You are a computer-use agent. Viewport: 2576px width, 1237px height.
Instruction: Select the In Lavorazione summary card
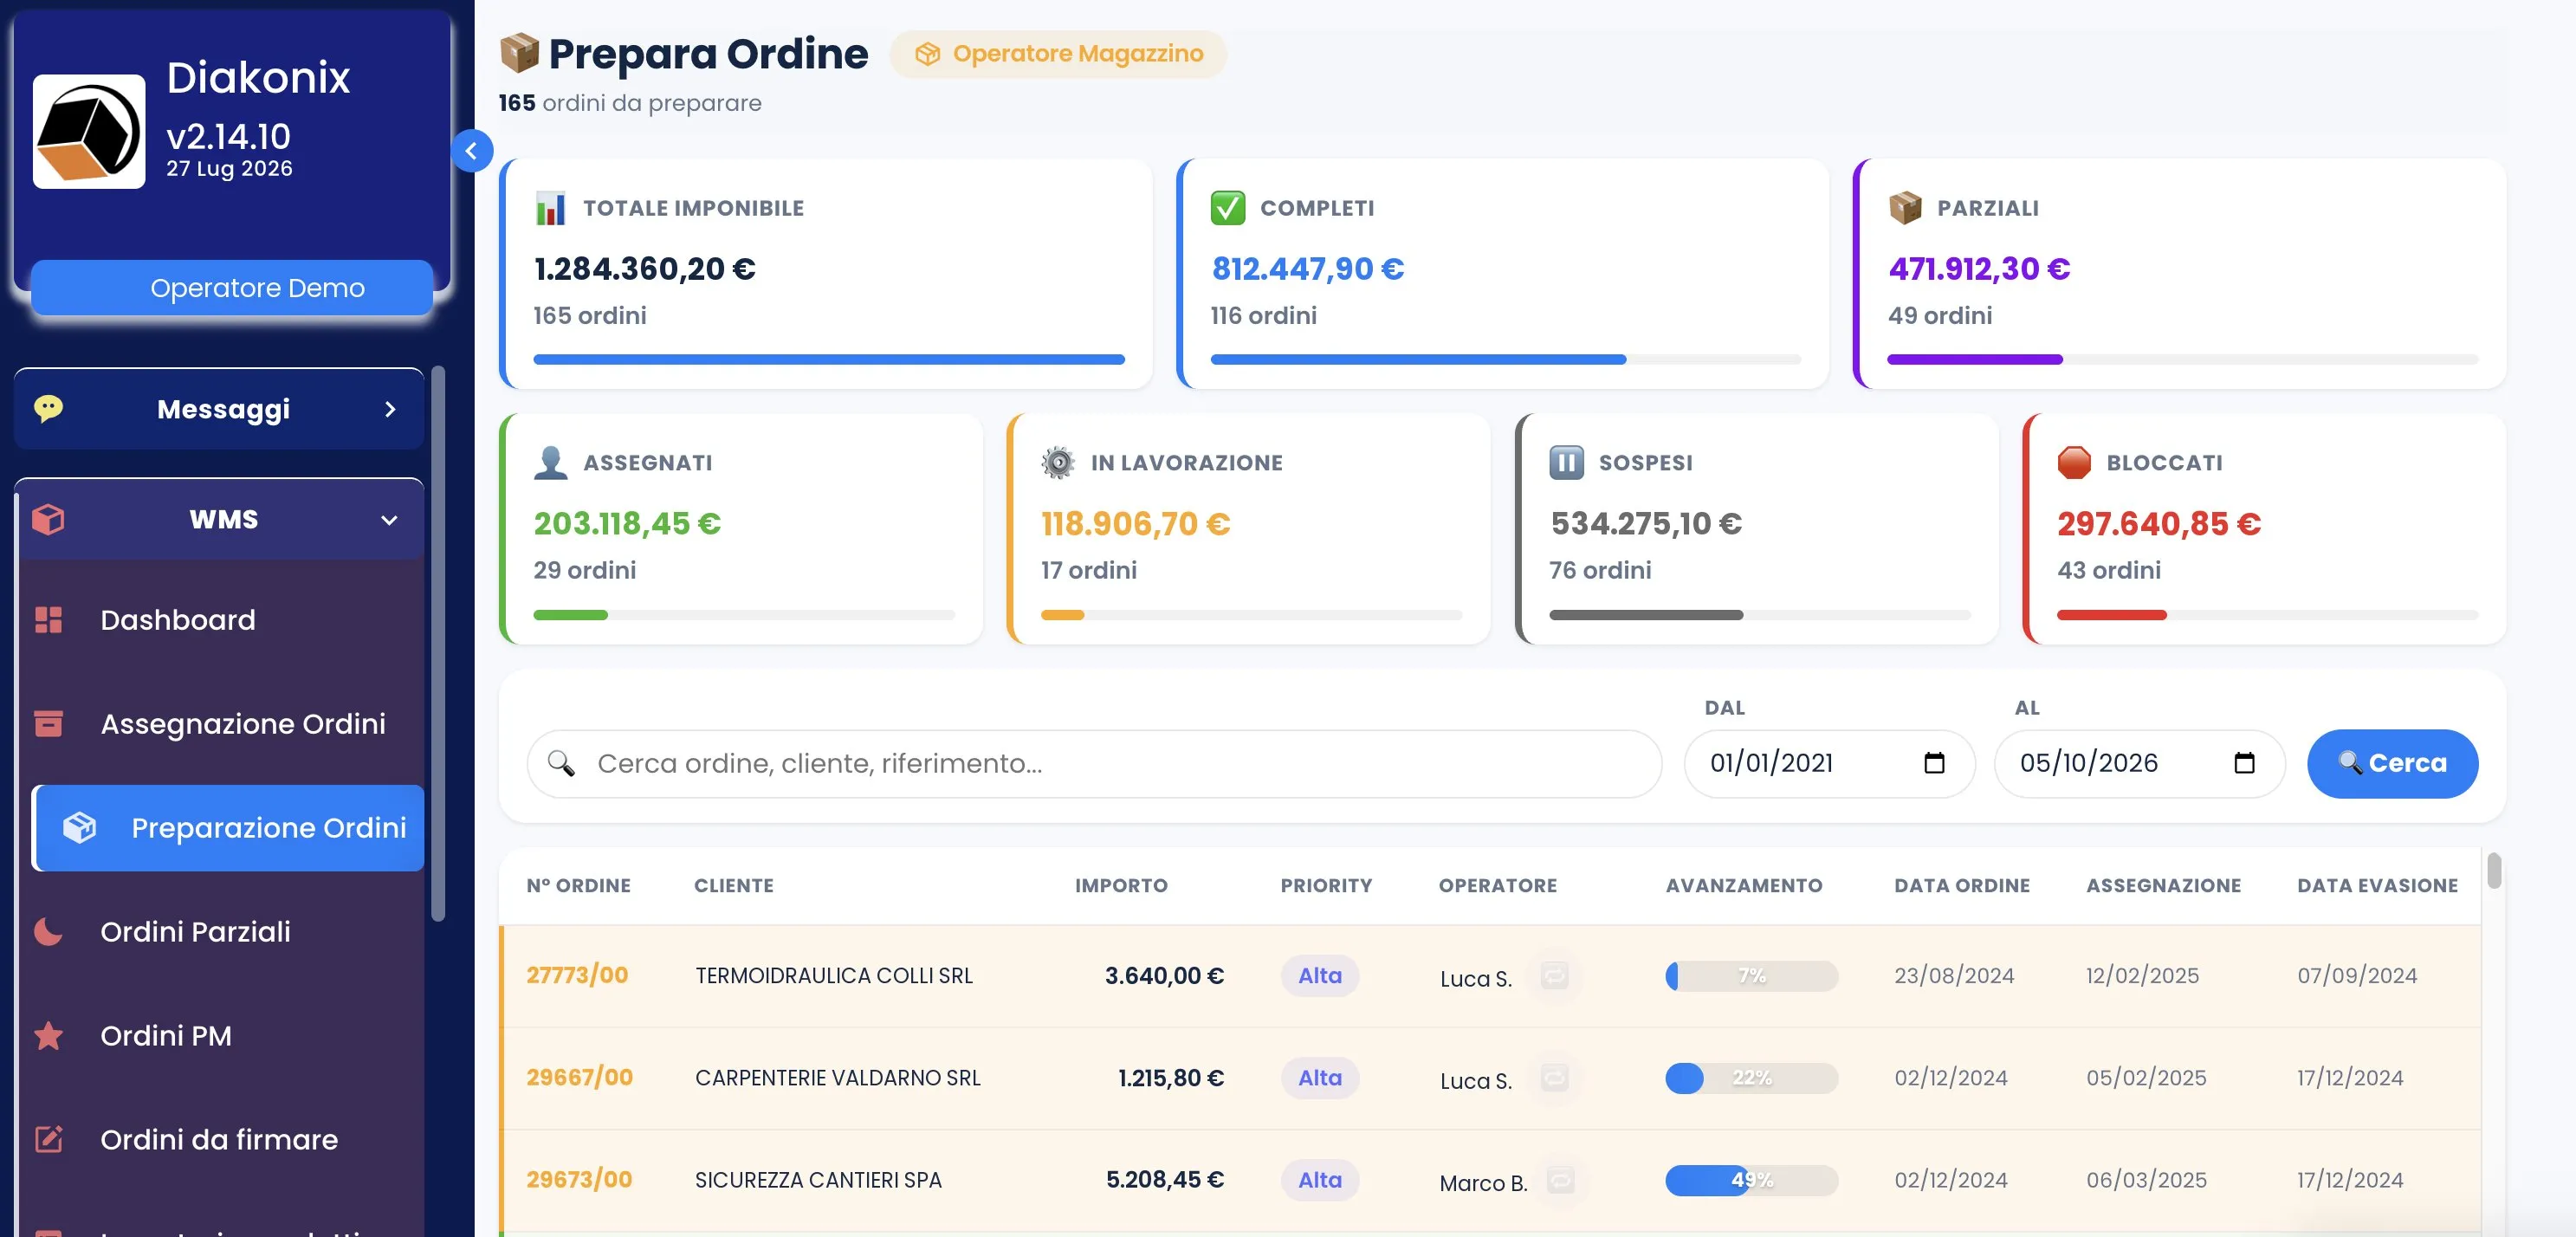(1248, 529)
